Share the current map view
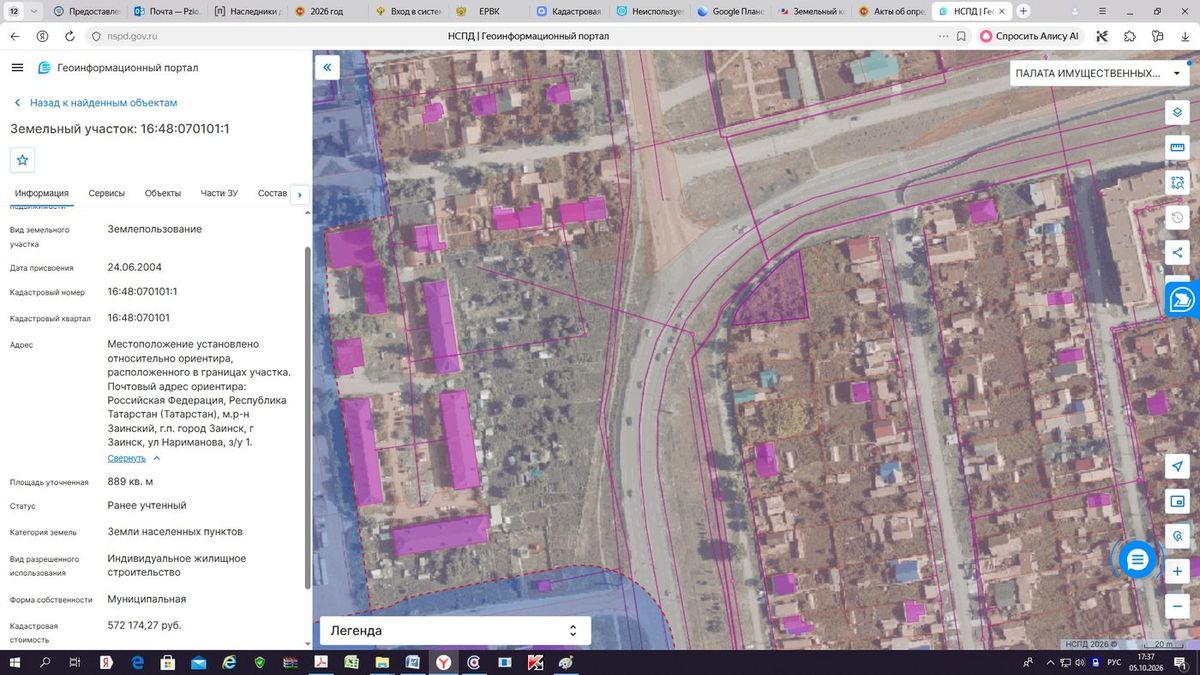The height and width of the screenshot is (675, 1200). (1177, 252)
